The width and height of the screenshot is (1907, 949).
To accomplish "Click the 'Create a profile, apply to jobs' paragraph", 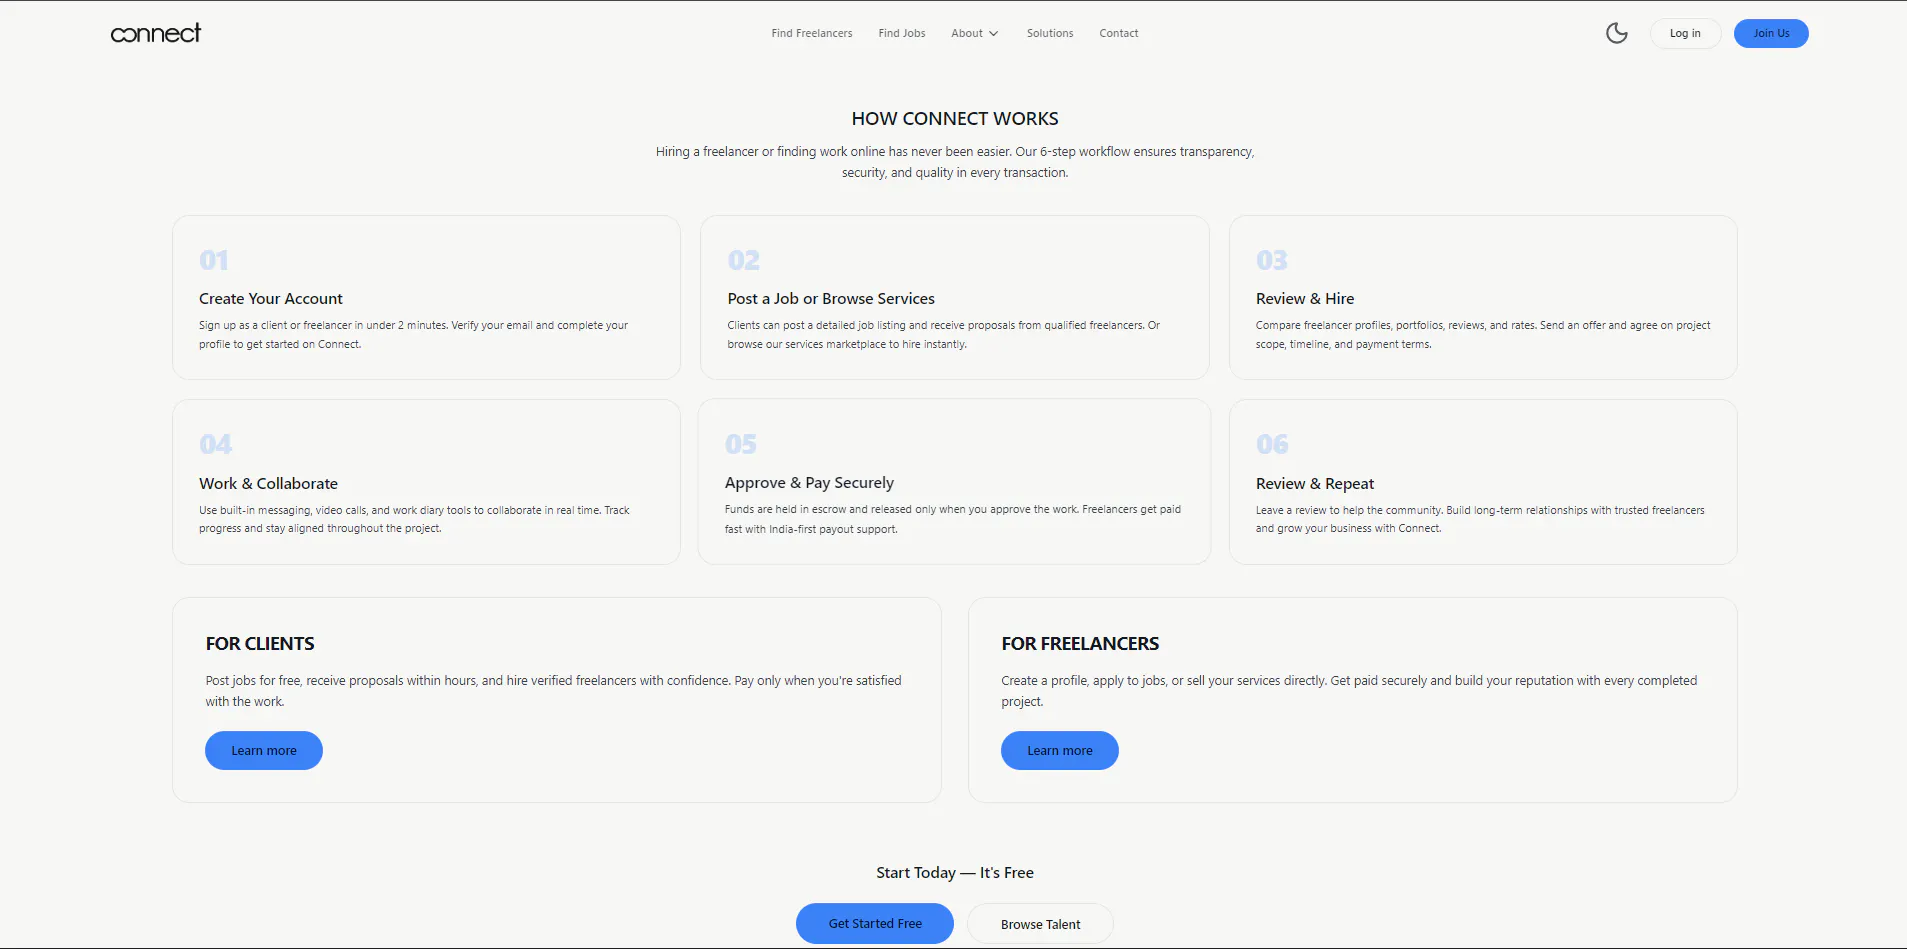I will click(1349, 691).
